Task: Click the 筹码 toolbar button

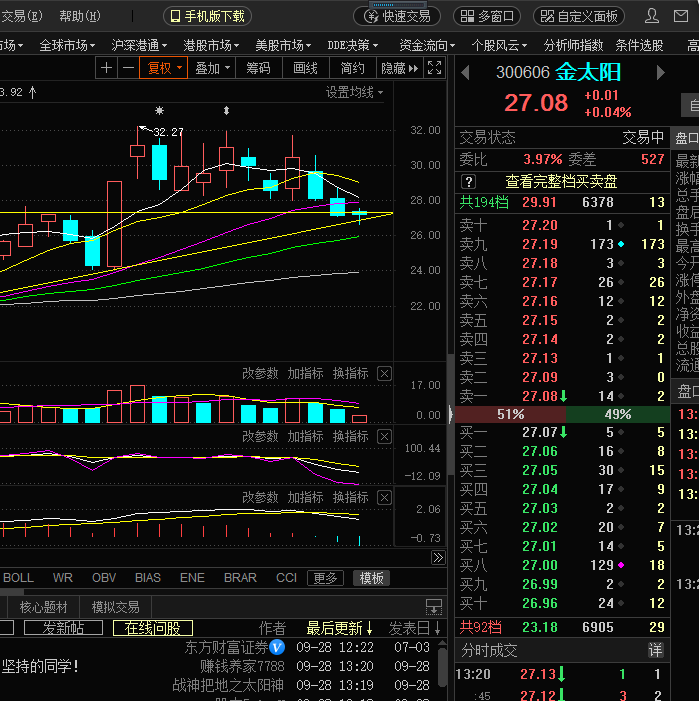Action: pos(258,68)
